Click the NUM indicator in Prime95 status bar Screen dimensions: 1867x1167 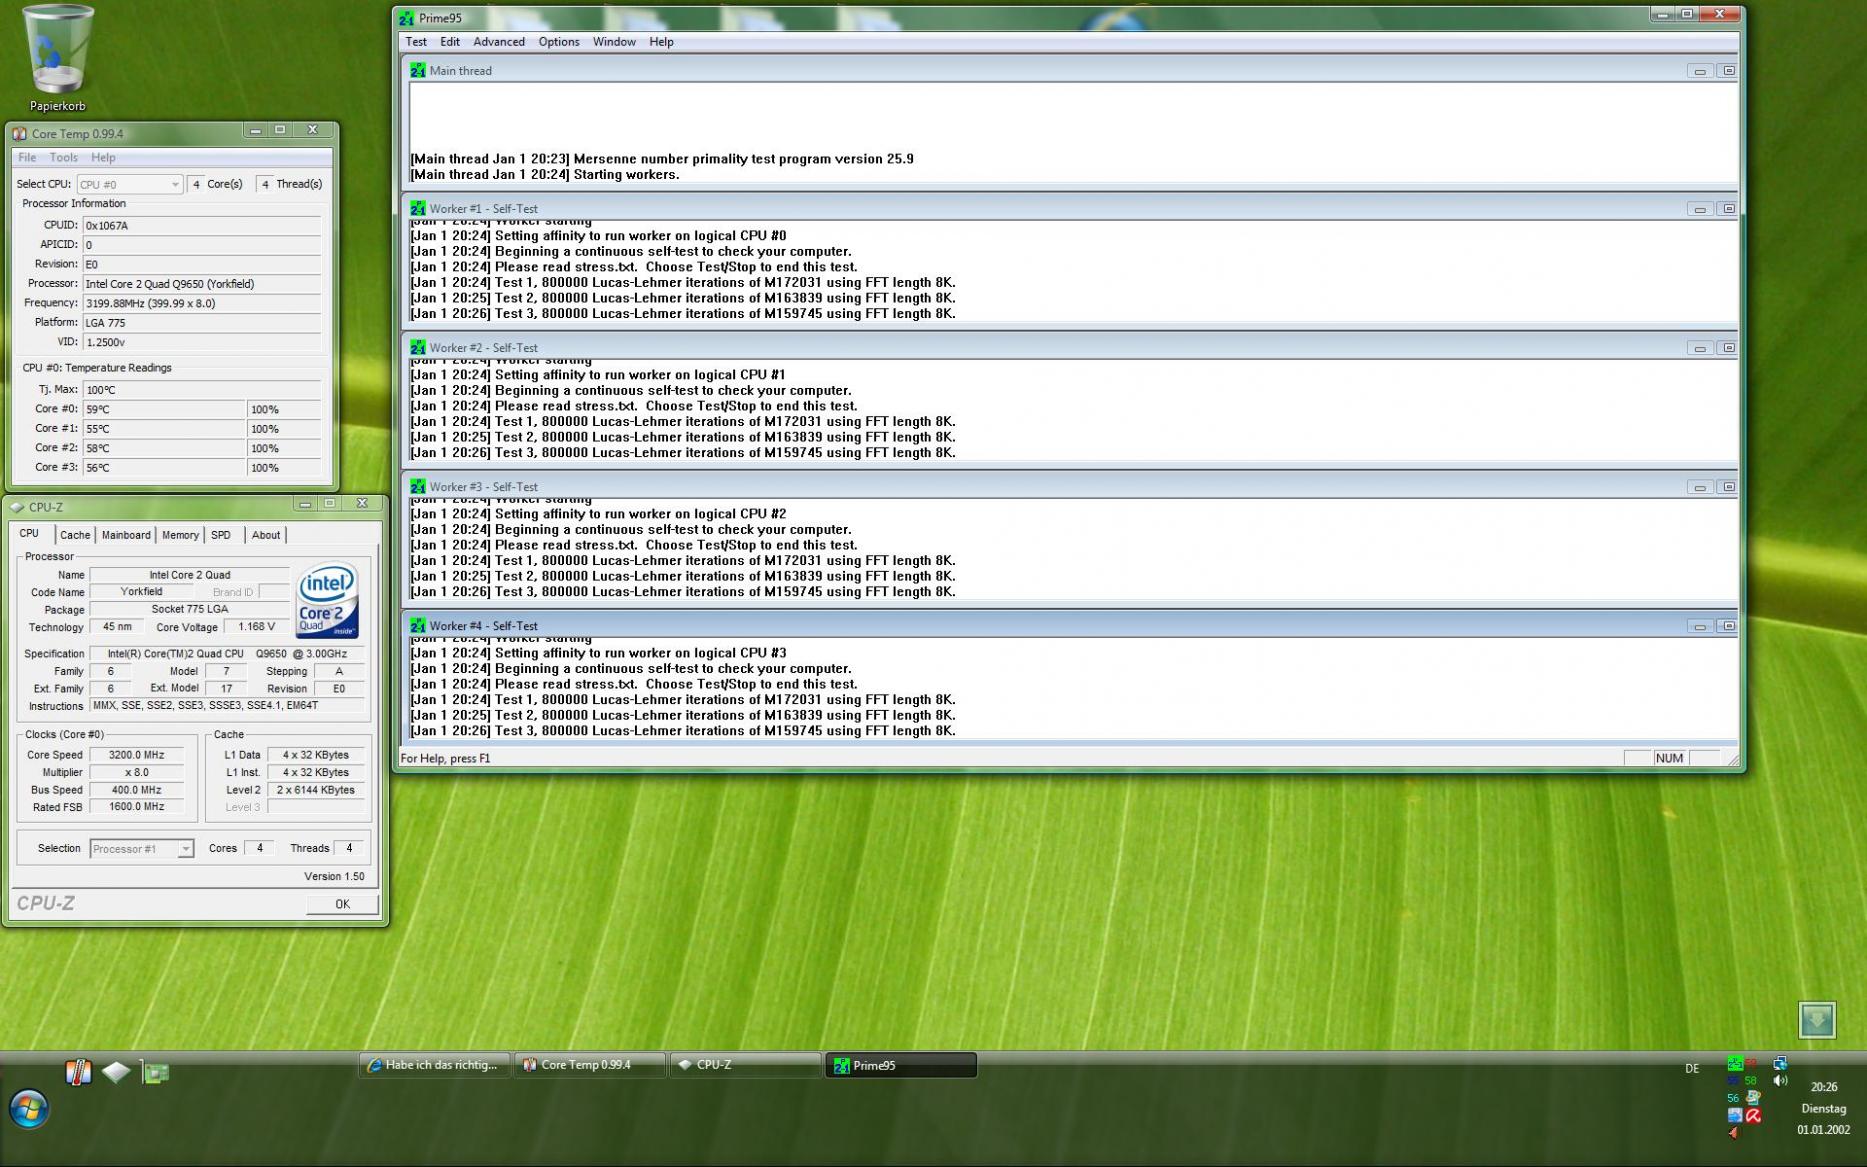(x=1669, y=758)
